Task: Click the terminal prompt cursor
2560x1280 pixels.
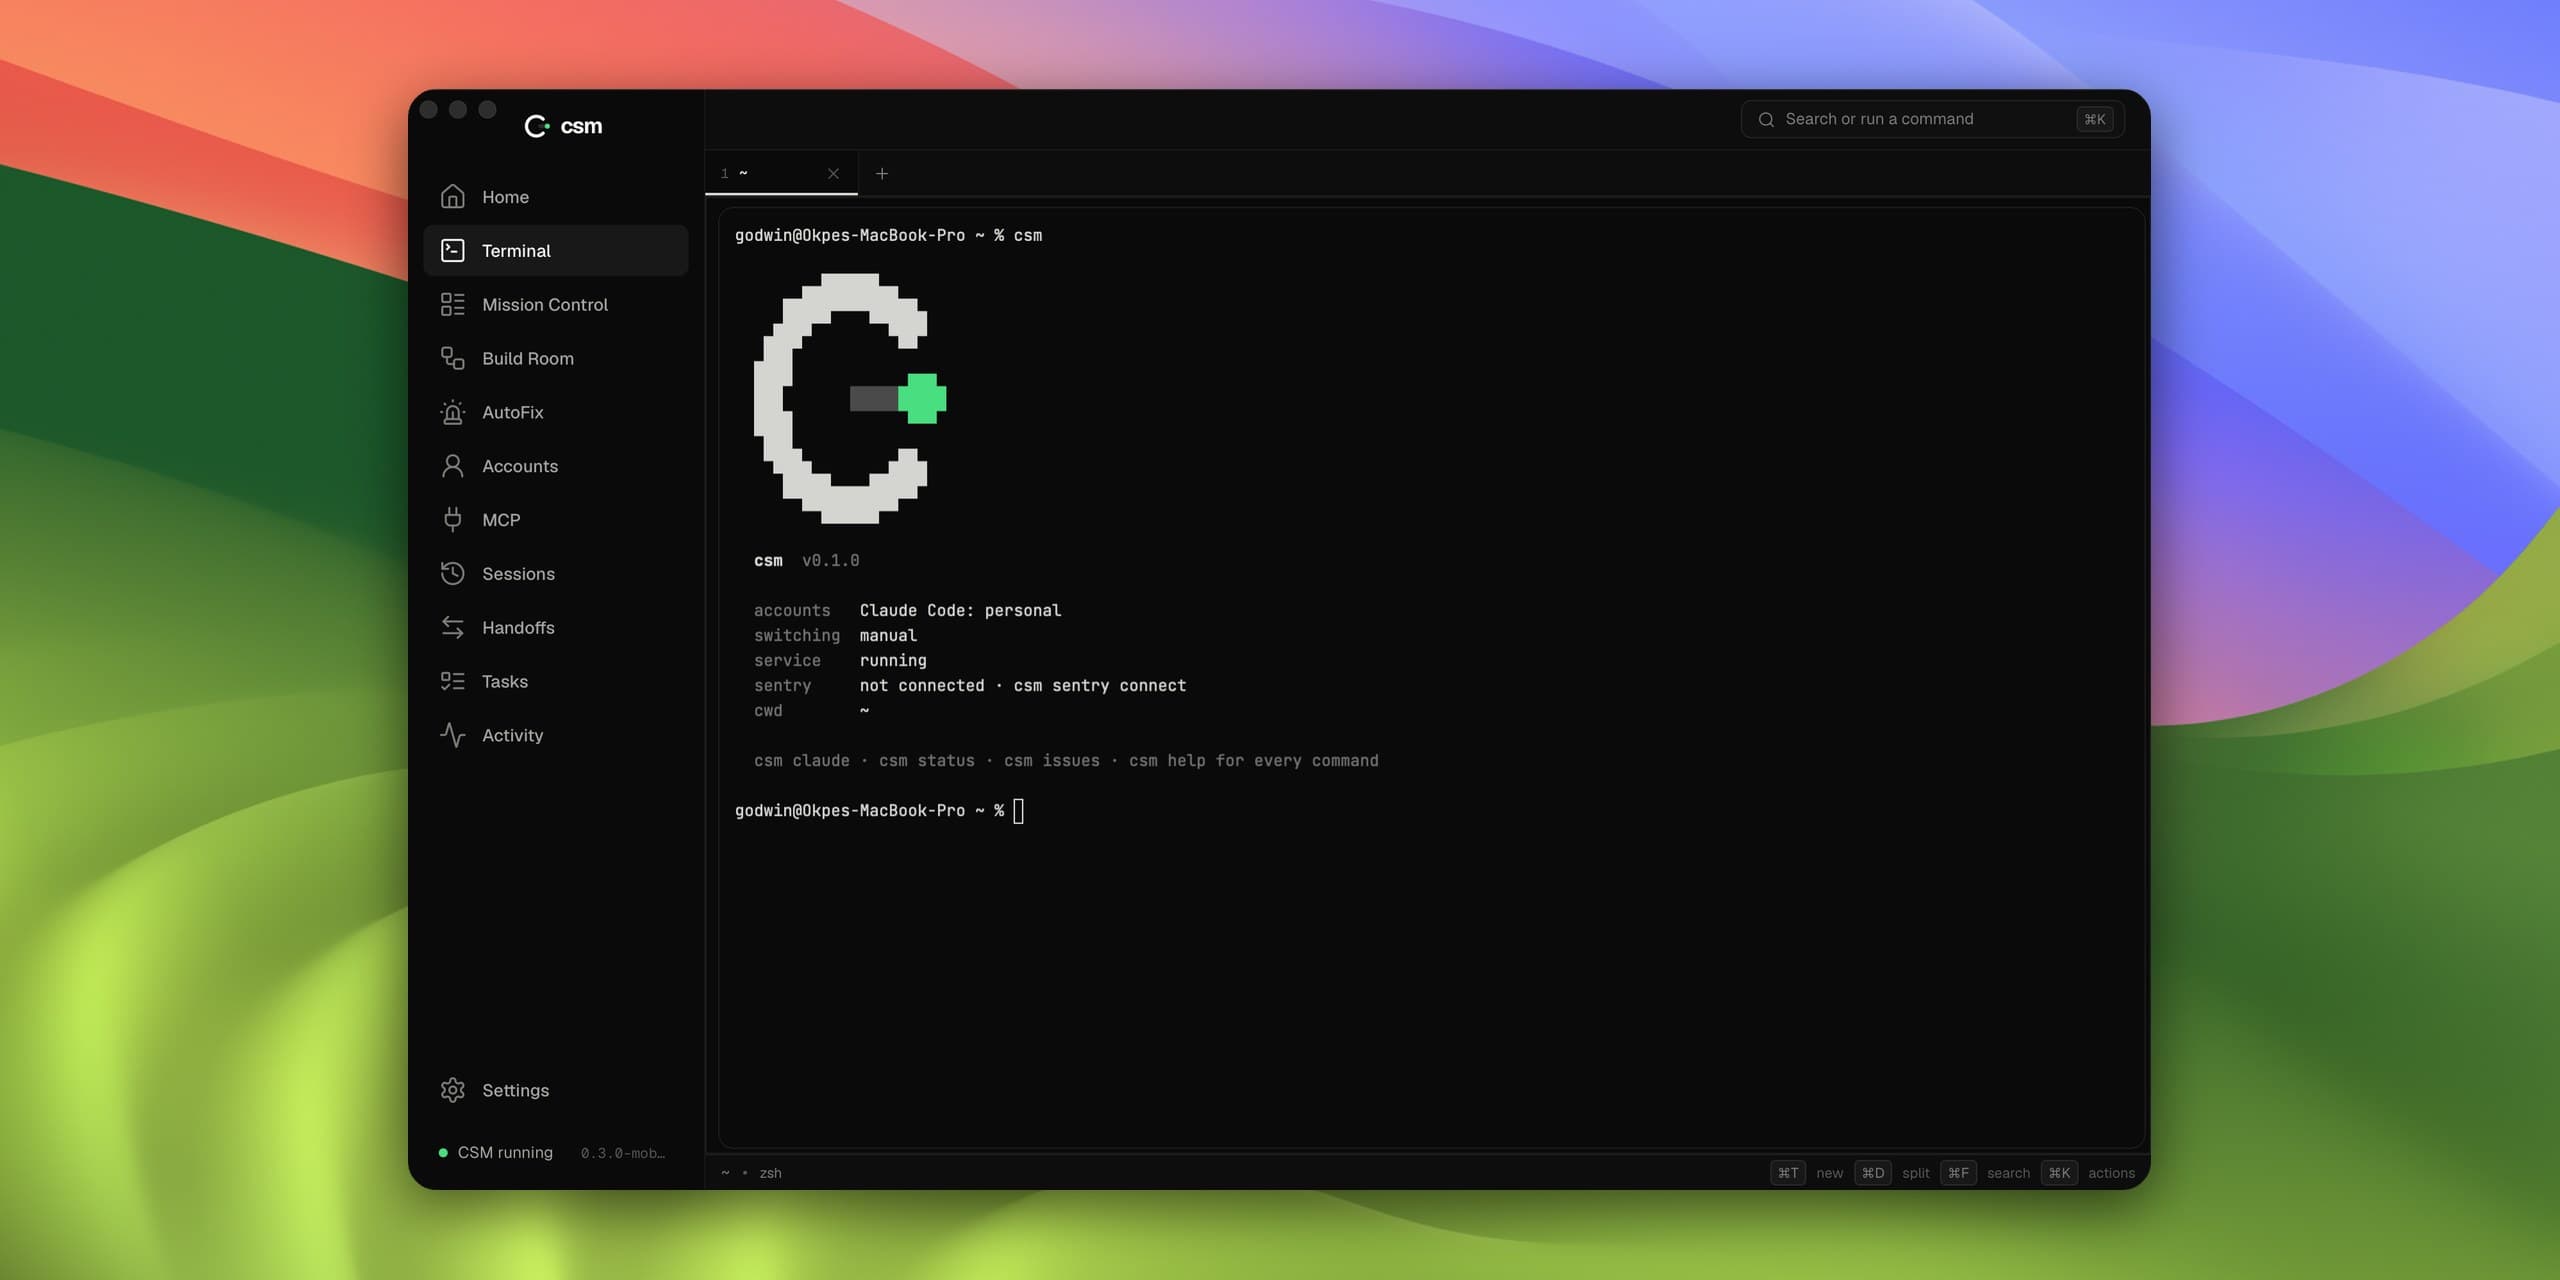Action: [x=1018, y=811]
